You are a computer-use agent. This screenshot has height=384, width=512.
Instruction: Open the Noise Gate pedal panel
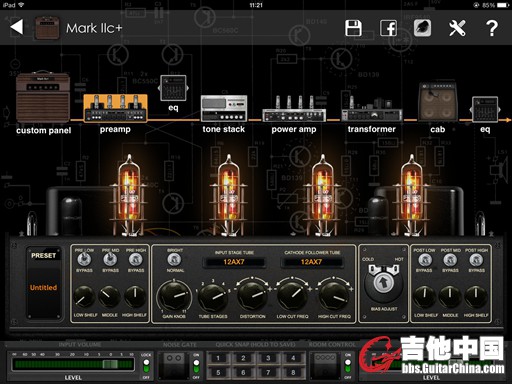[x=174, y=365]
